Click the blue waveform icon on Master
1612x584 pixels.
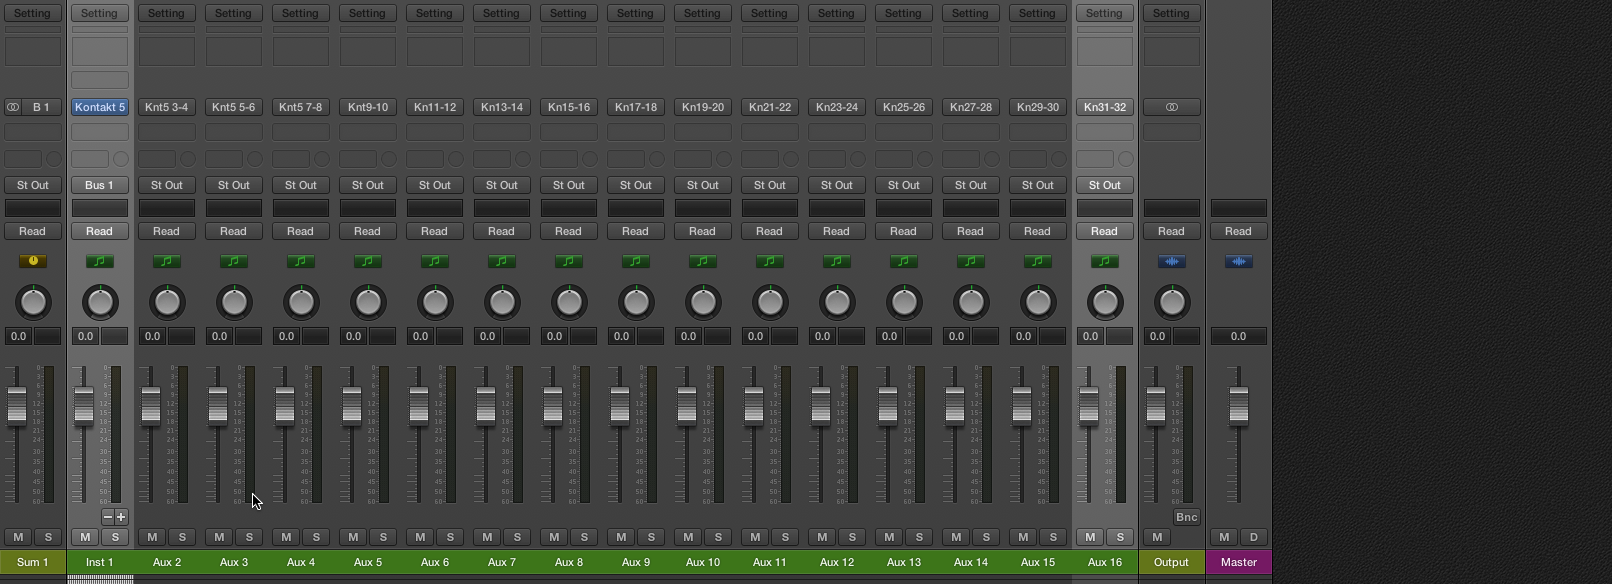[1239, 262]
